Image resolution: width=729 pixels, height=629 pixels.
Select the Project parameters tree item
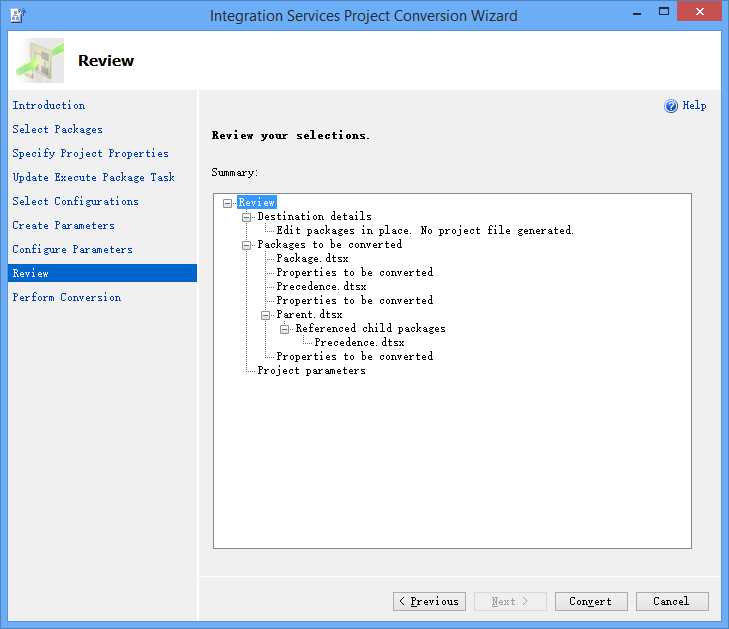[311, 371]
